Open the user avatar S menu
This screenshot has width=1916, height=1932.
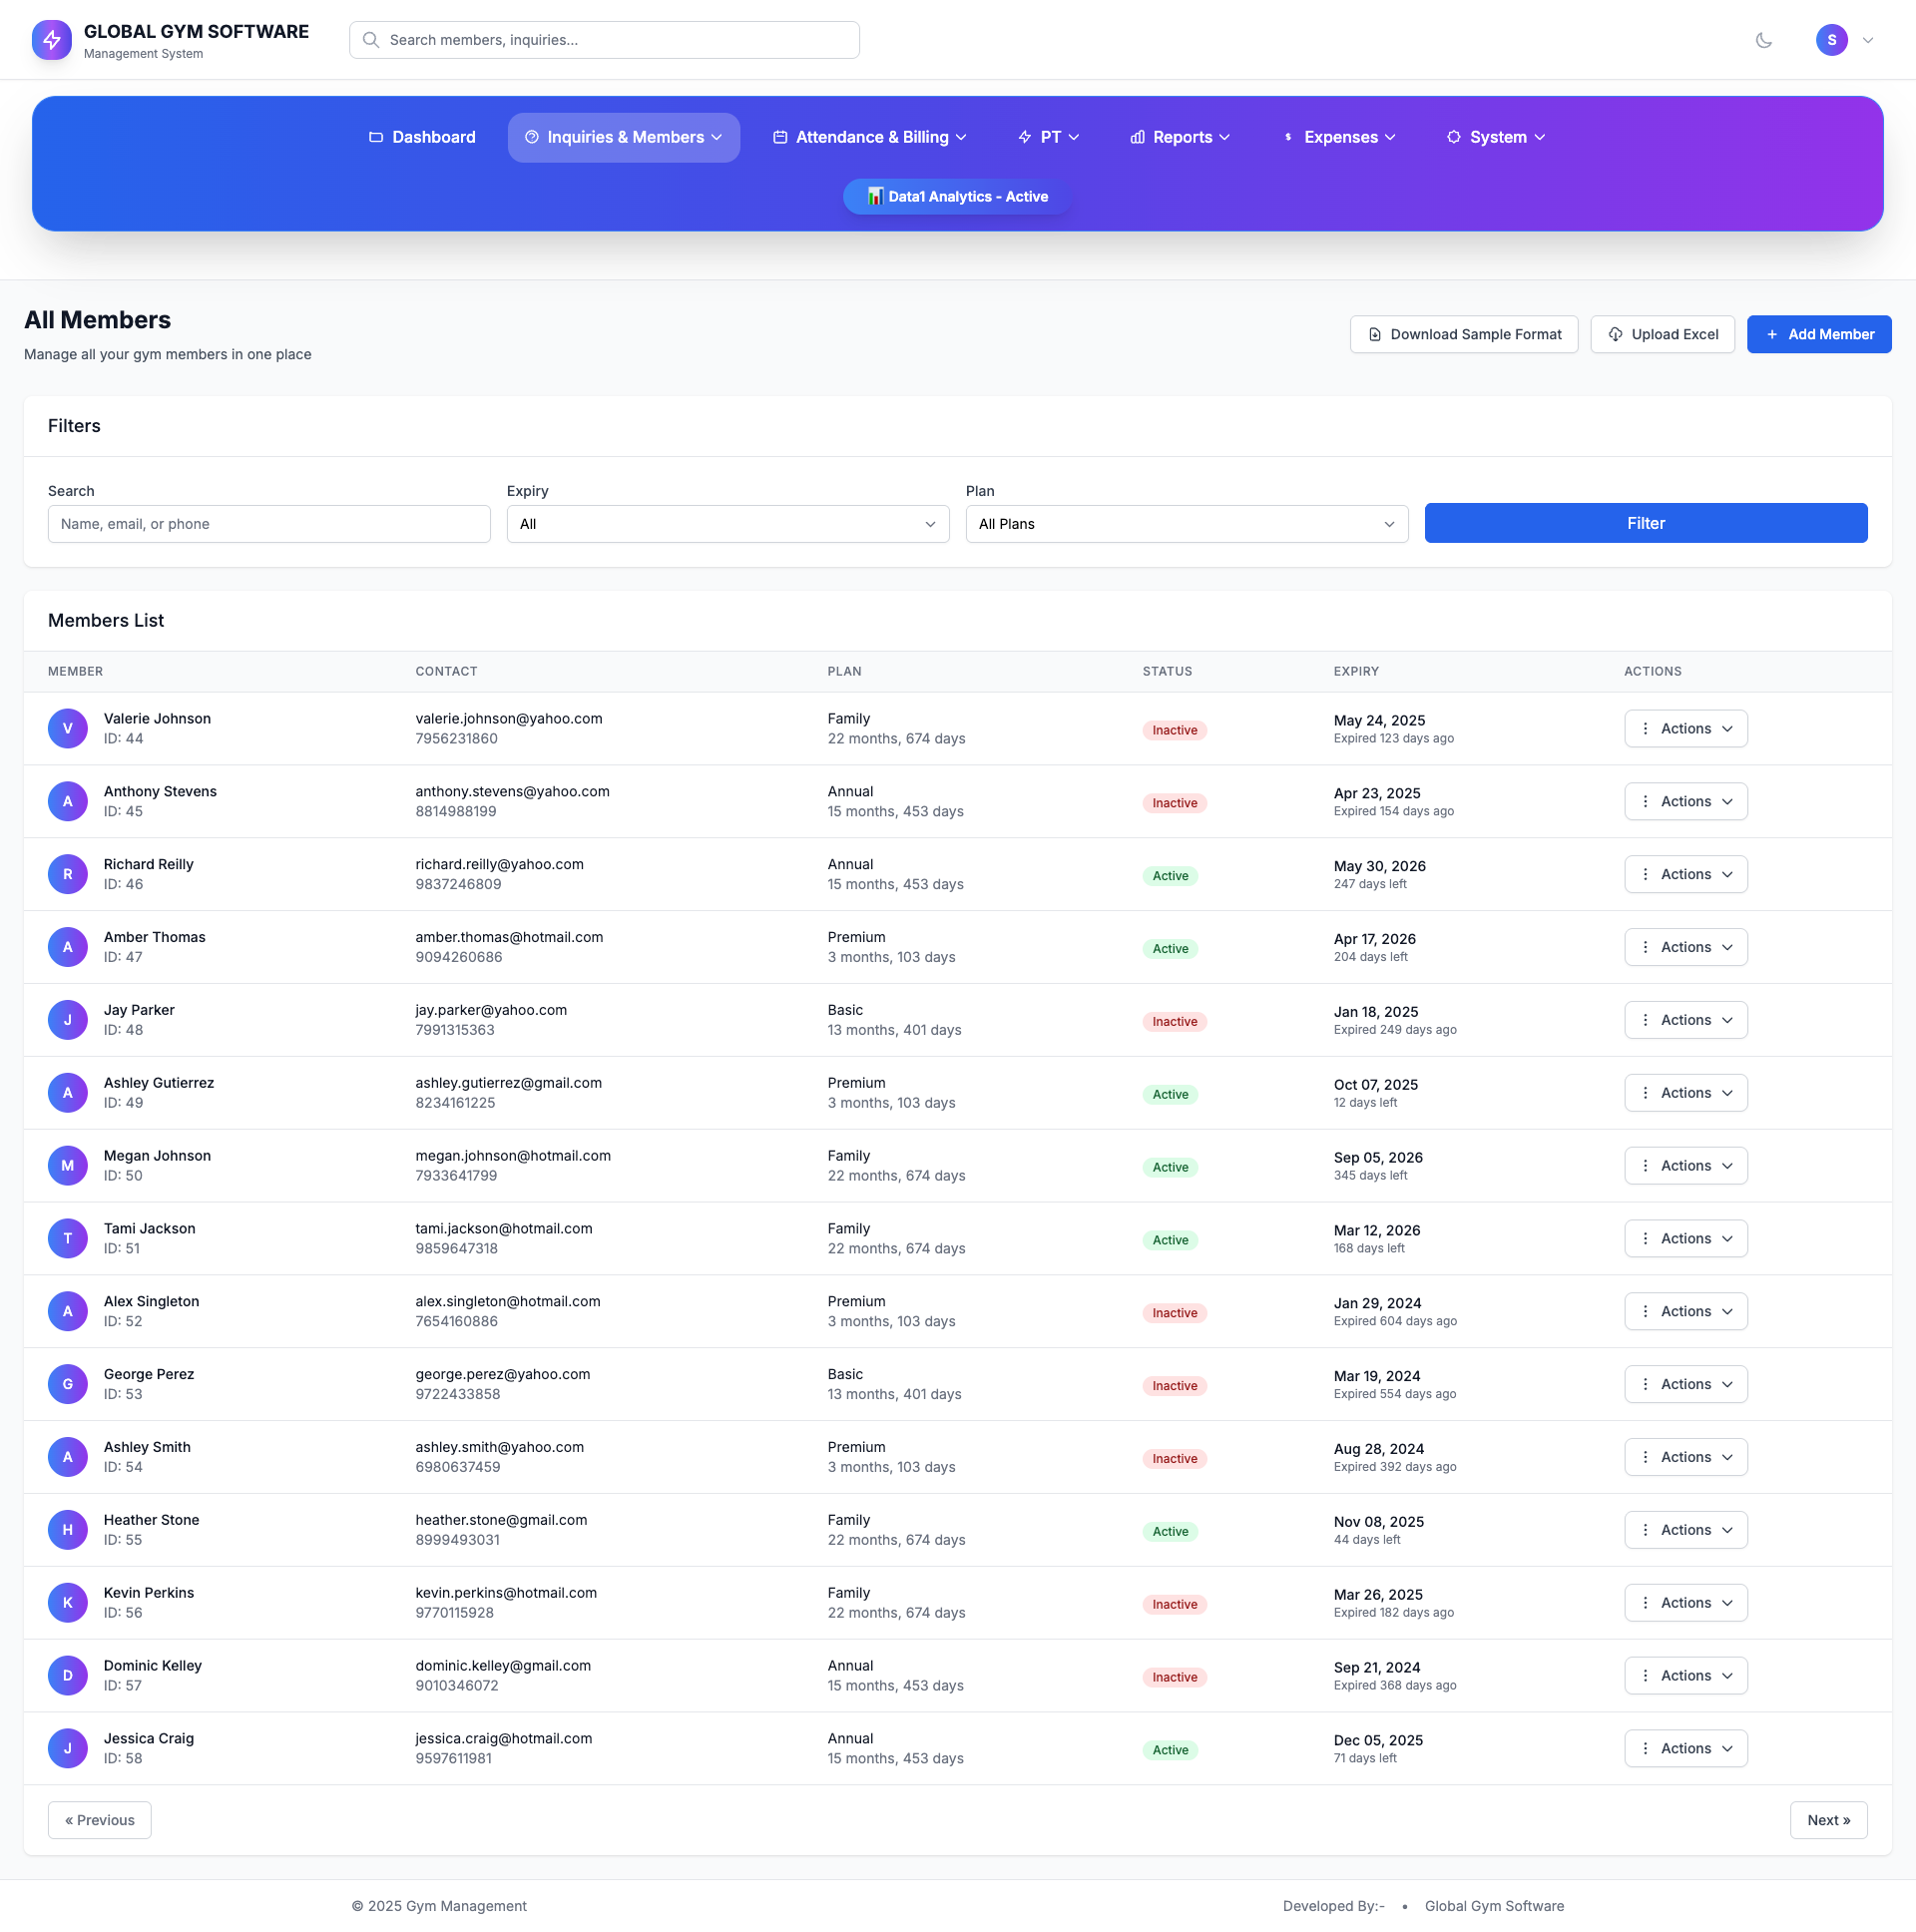pos(1831,40)
